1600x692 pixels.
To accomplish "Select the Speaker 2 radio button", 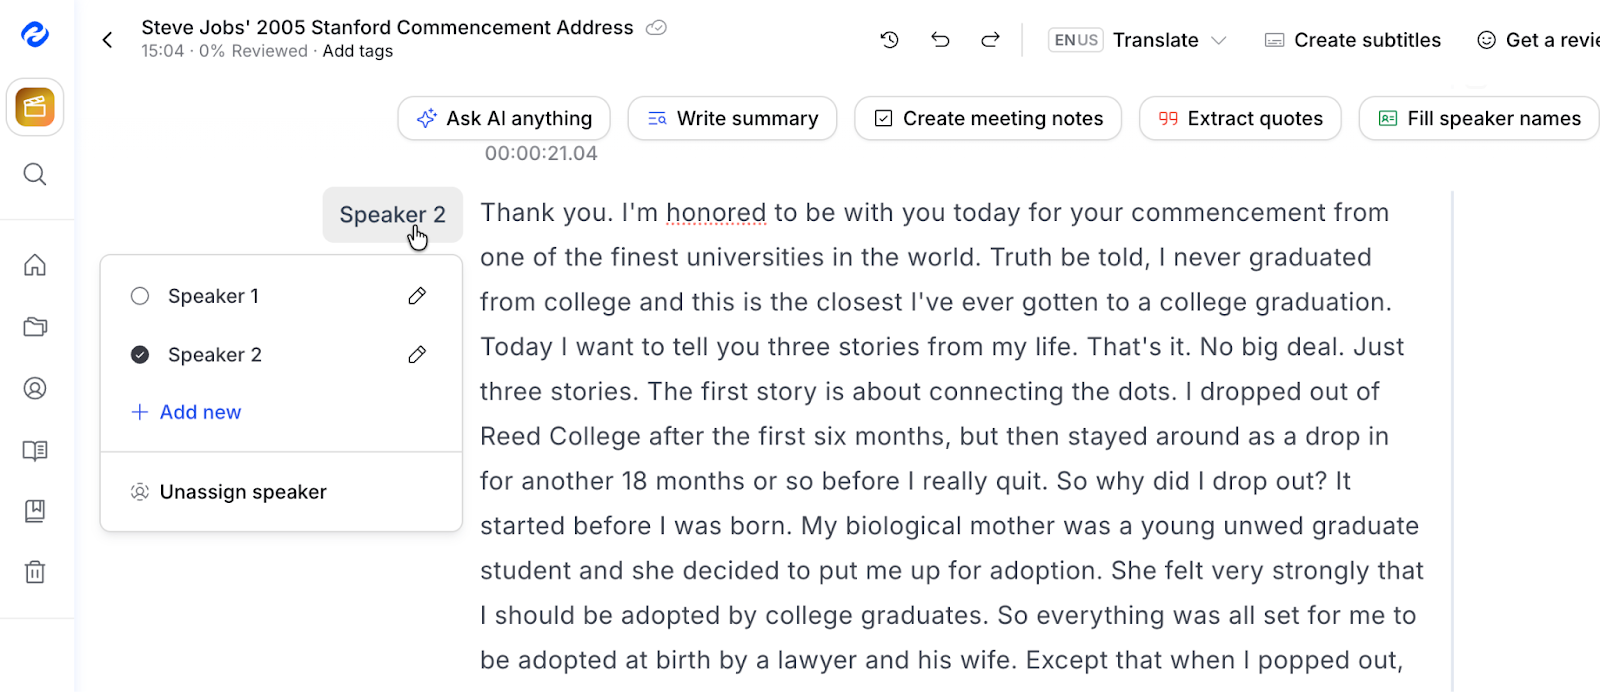I will pos(140,355).
